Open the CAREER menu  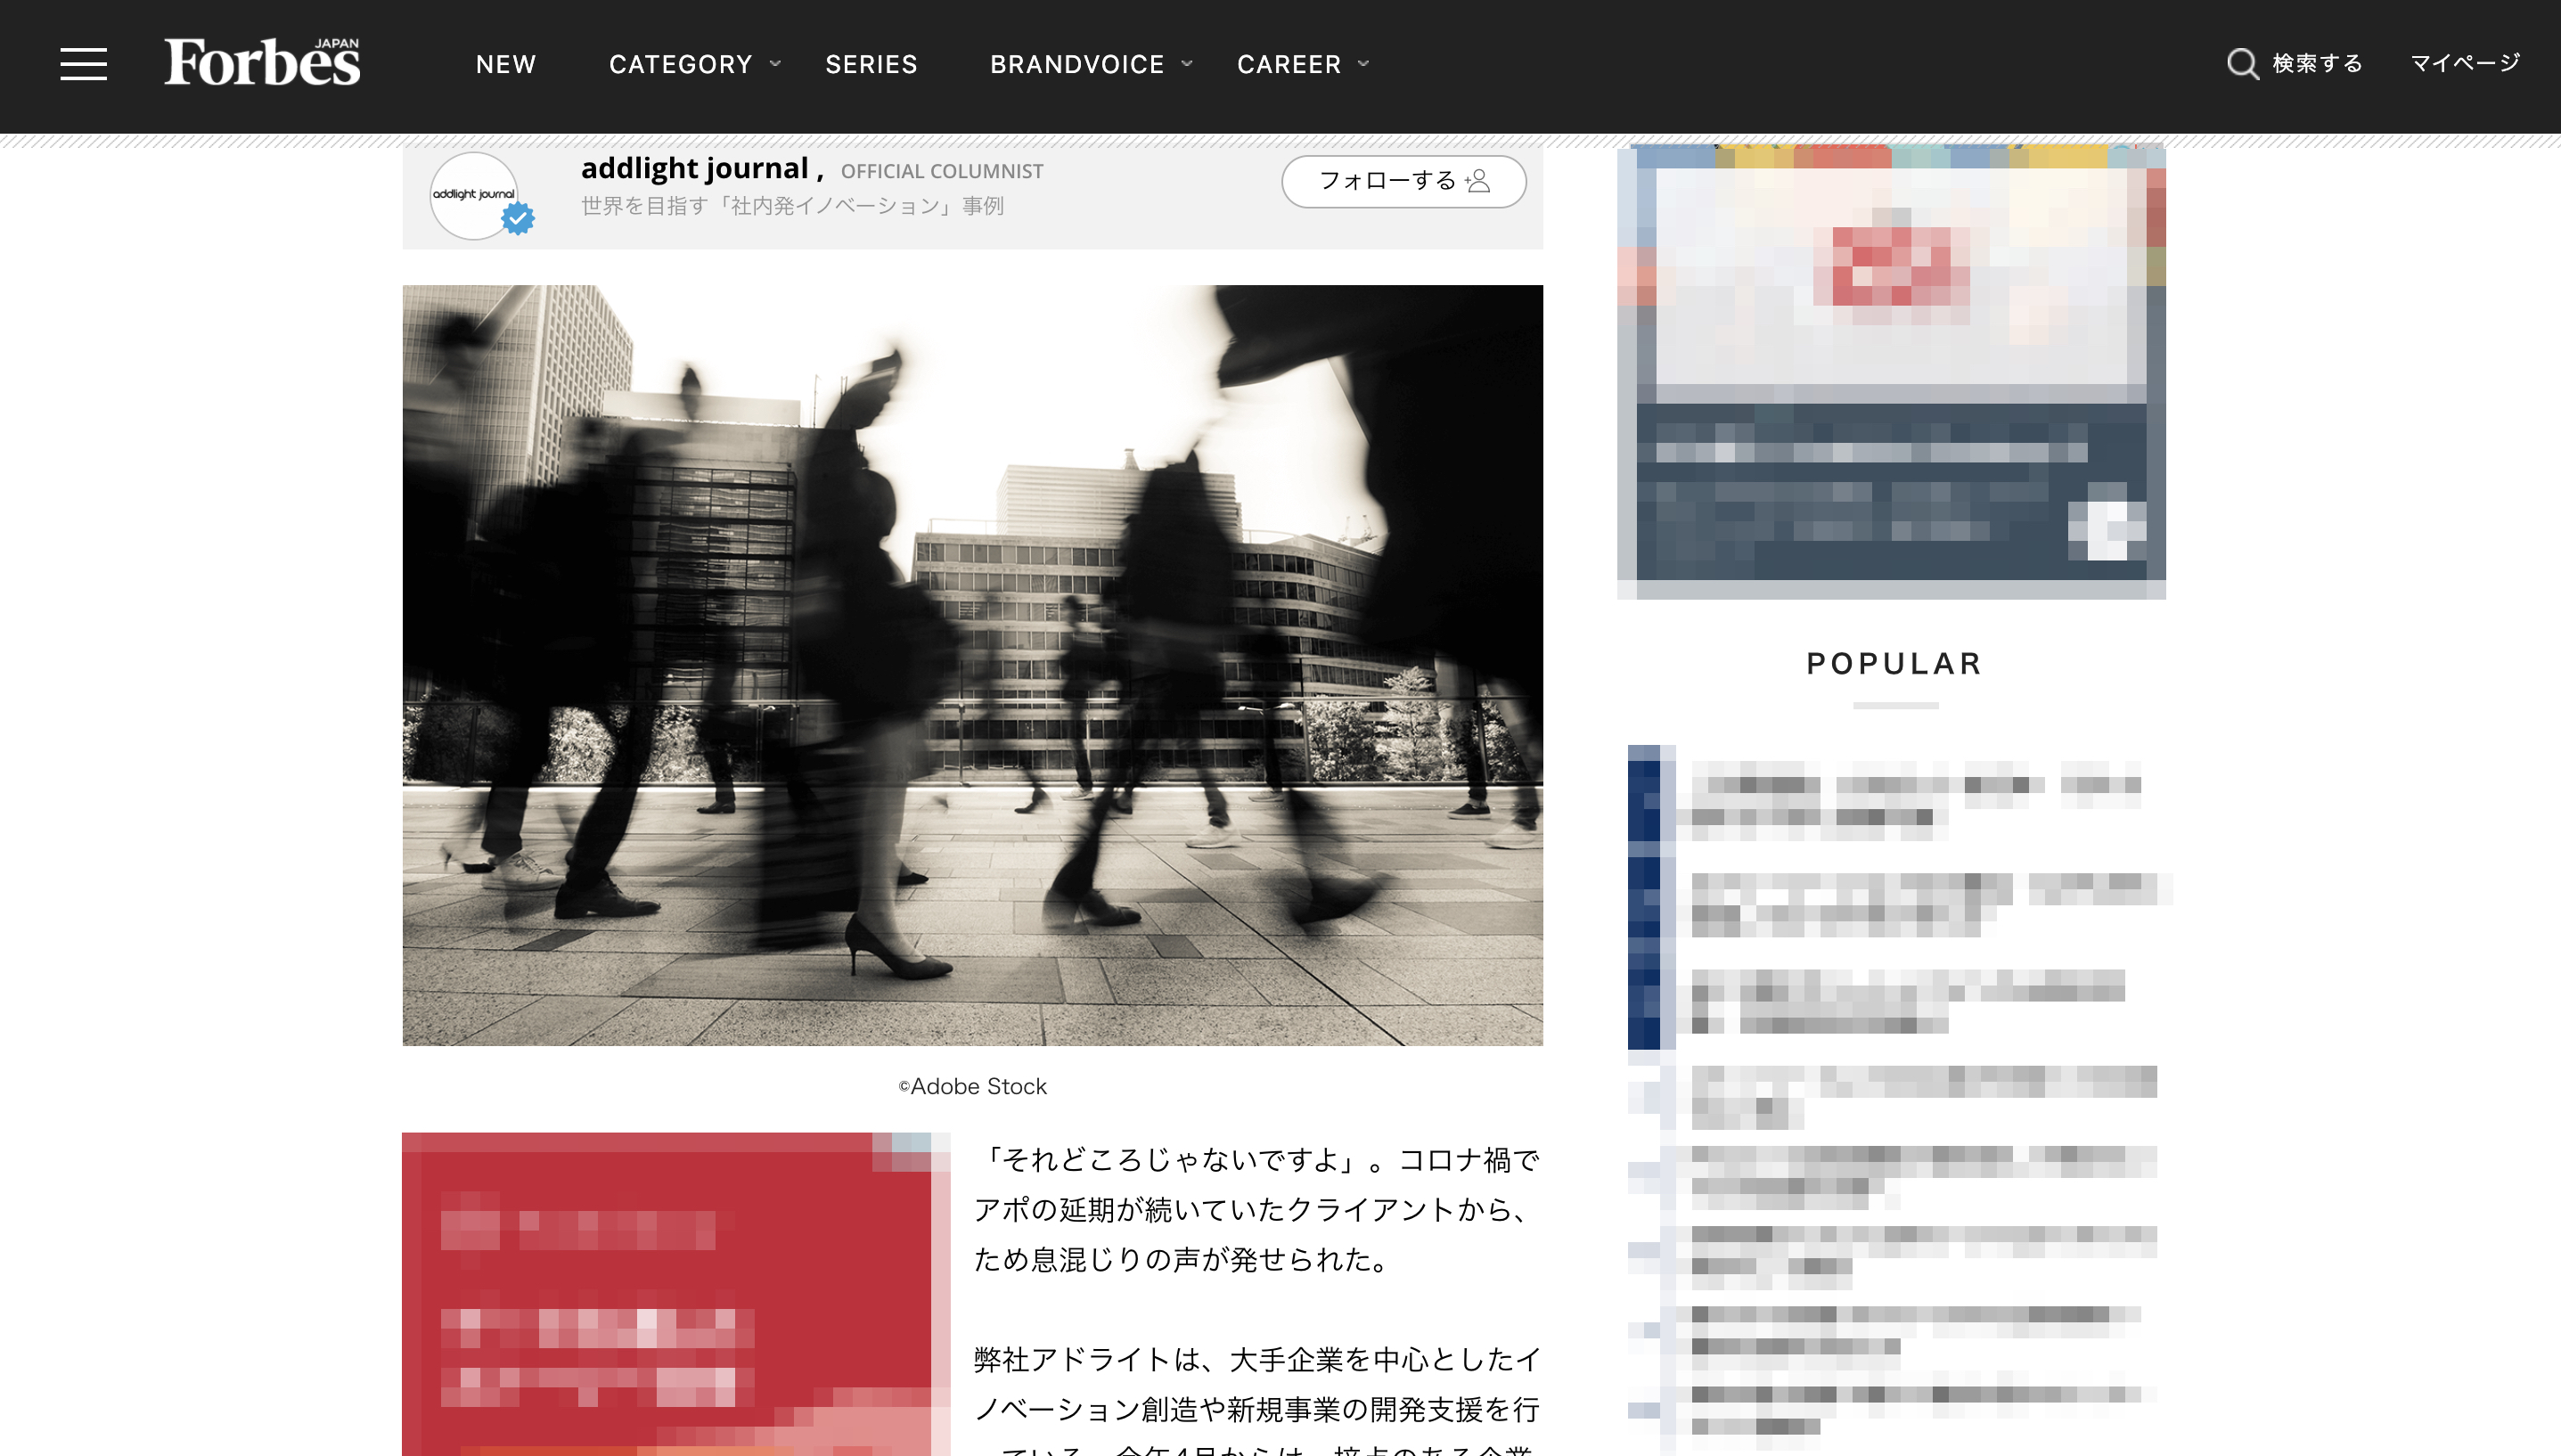(x=1289, y=64)
